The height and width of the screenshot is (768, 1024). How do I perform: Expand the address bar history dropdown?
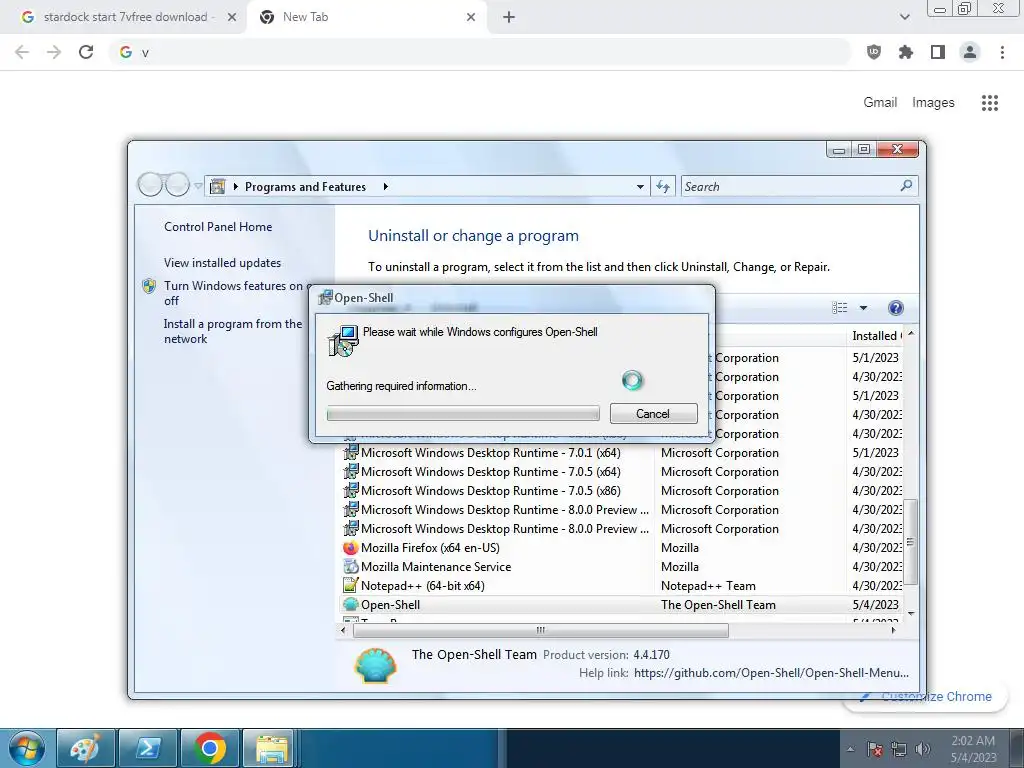coord(640,187)
